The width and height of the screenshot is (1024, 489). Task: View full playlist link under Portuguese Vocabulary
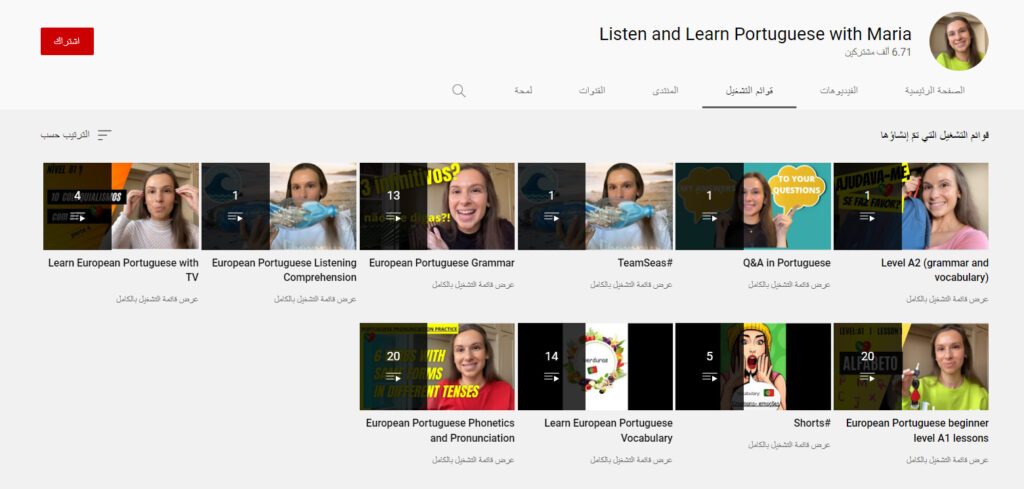click(631, 460)
